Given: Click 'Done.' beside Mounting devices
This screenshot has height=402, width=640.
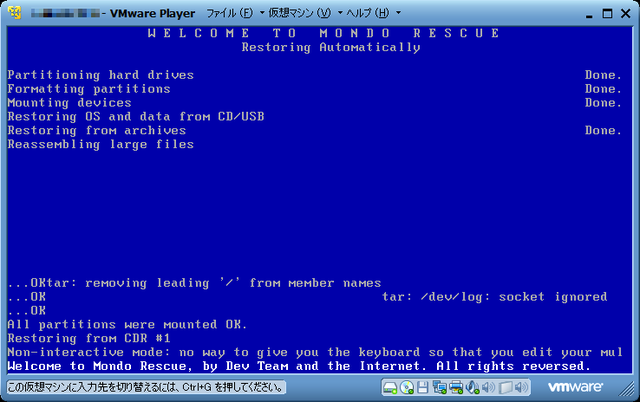Looking at the screenshot, I should click(603, 103).
